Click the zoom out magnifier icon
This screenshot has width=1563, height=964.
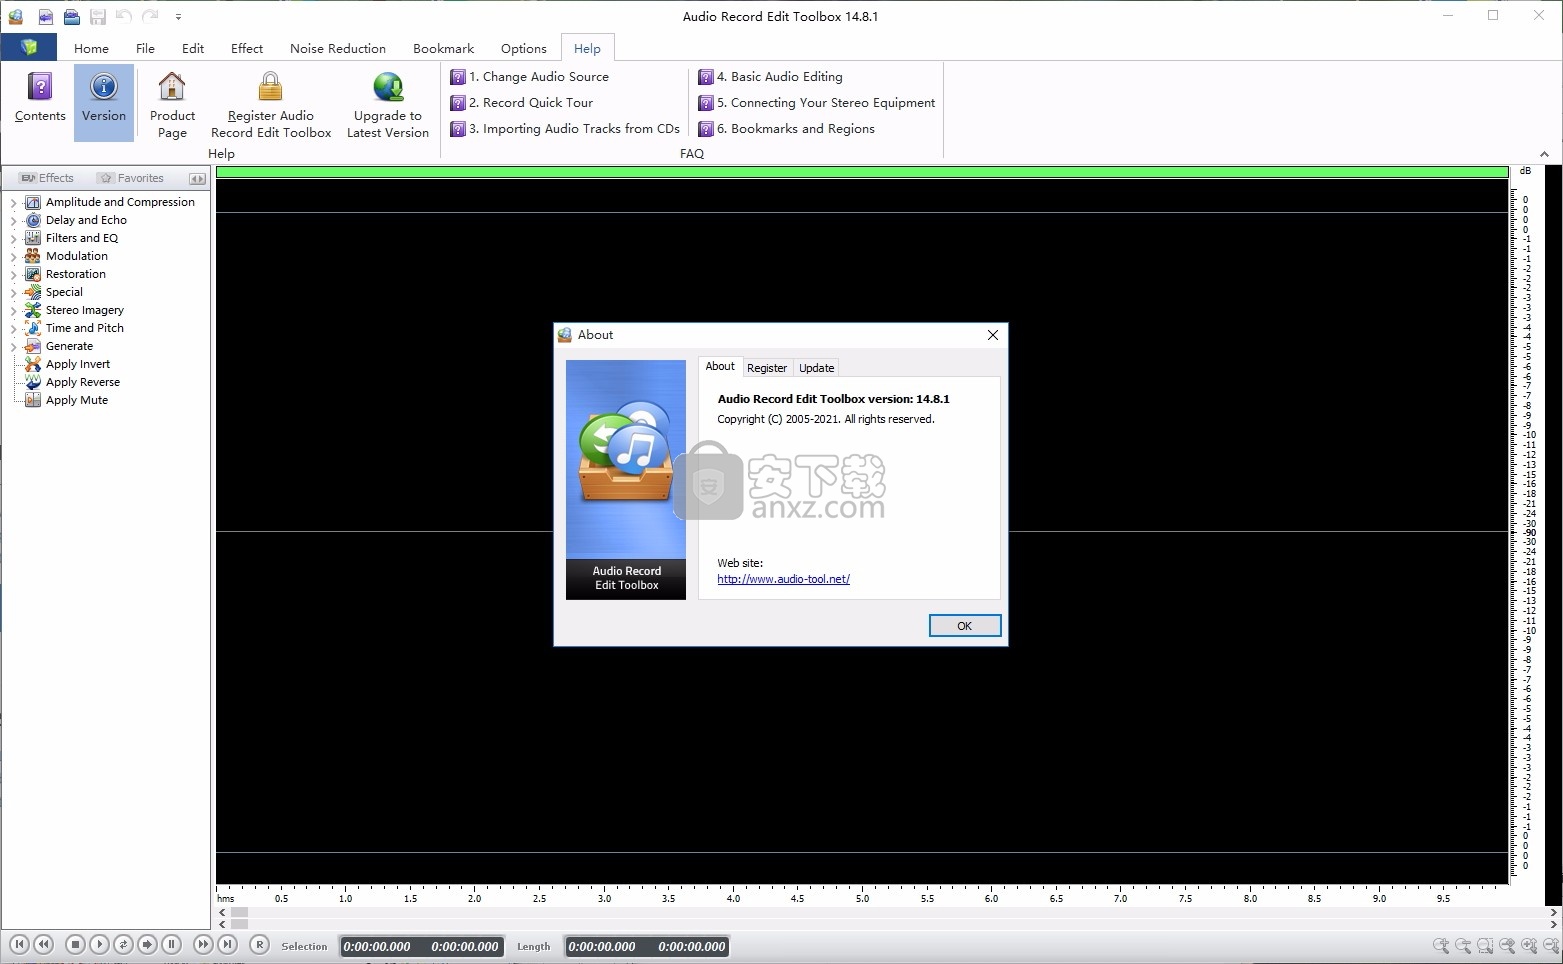pos(1463,945)
